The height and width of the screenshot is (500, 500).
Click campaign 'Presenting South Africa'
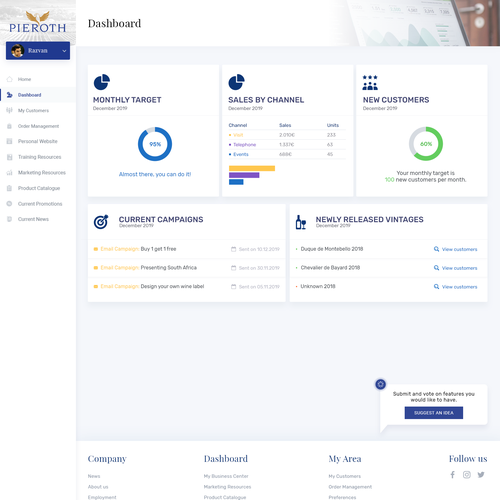click(169, 268)
